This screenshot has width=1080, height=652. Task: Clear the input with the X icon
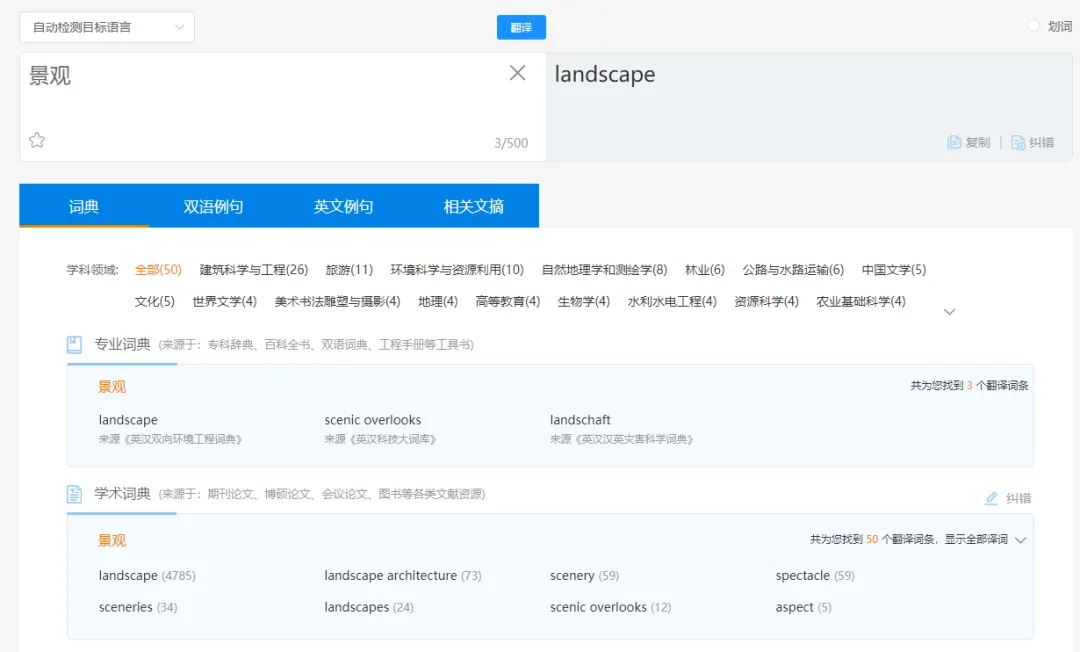pyautogui.click(x=517, y=73)
